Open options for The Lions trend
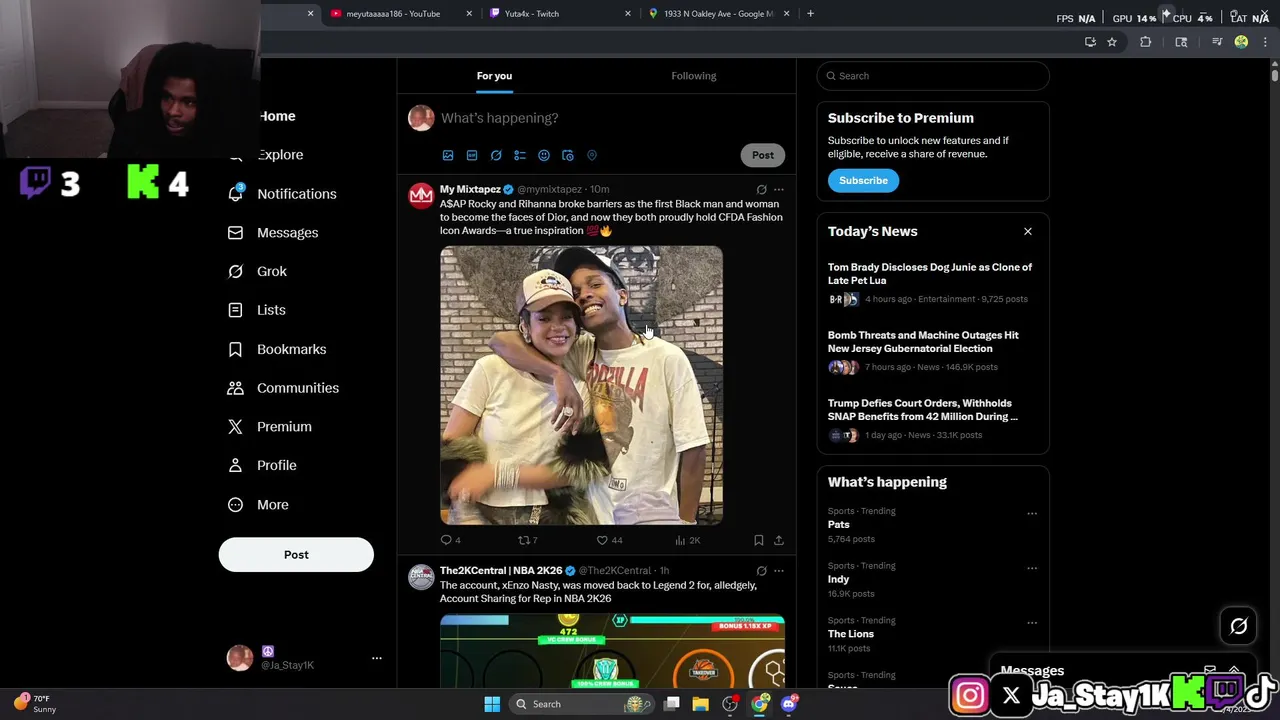Viewport: 1280px width, 720px height. pyautogui.click(x=1032, y=623)
